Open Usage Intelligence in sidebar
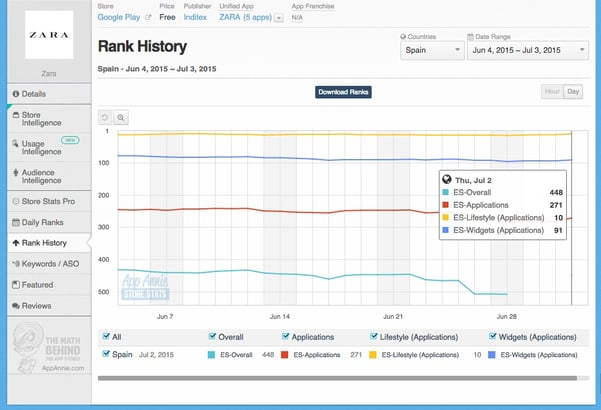The width and height of the screenshot is (601, 410). pos(44,147)
